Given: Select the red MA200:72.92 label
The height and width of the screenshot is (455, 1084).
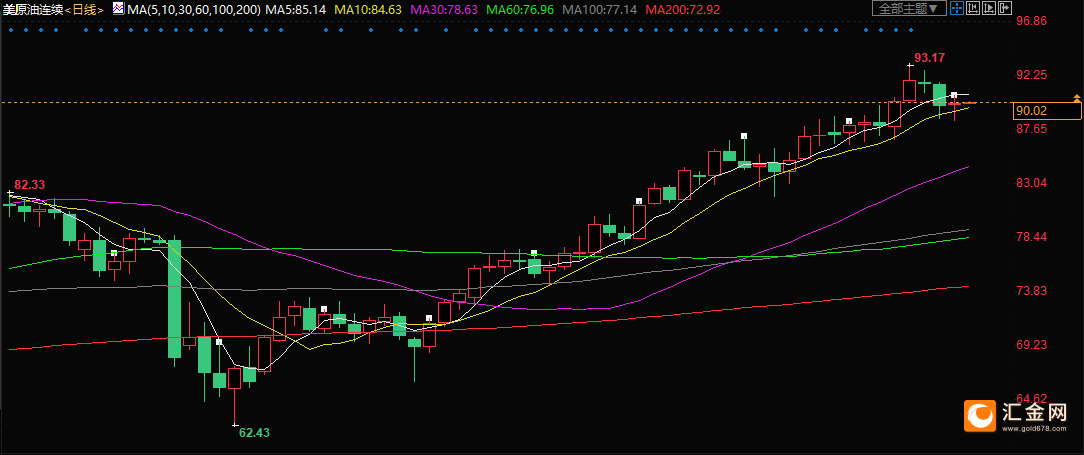Looking at the screenshot, I should tap(681, 10).
